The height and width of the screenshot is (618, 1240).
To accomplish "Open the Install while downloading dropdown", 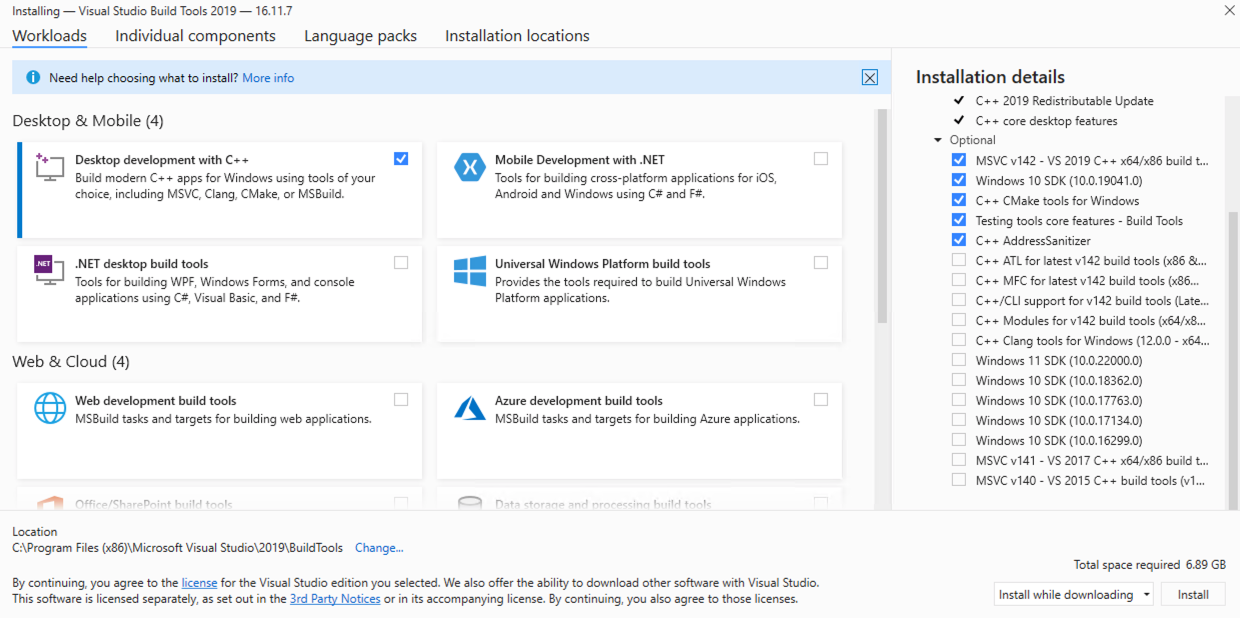I will point(1073,594).
